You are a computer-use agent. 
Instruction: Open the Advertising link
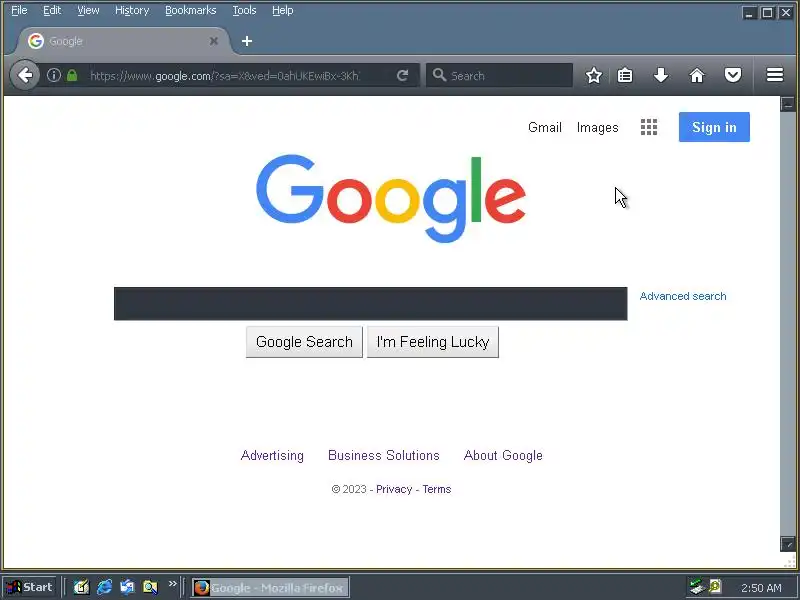(272, 455)
